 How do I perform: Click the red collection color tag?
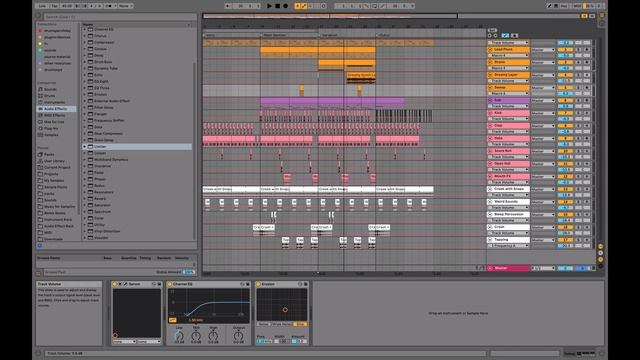(40, 31)
